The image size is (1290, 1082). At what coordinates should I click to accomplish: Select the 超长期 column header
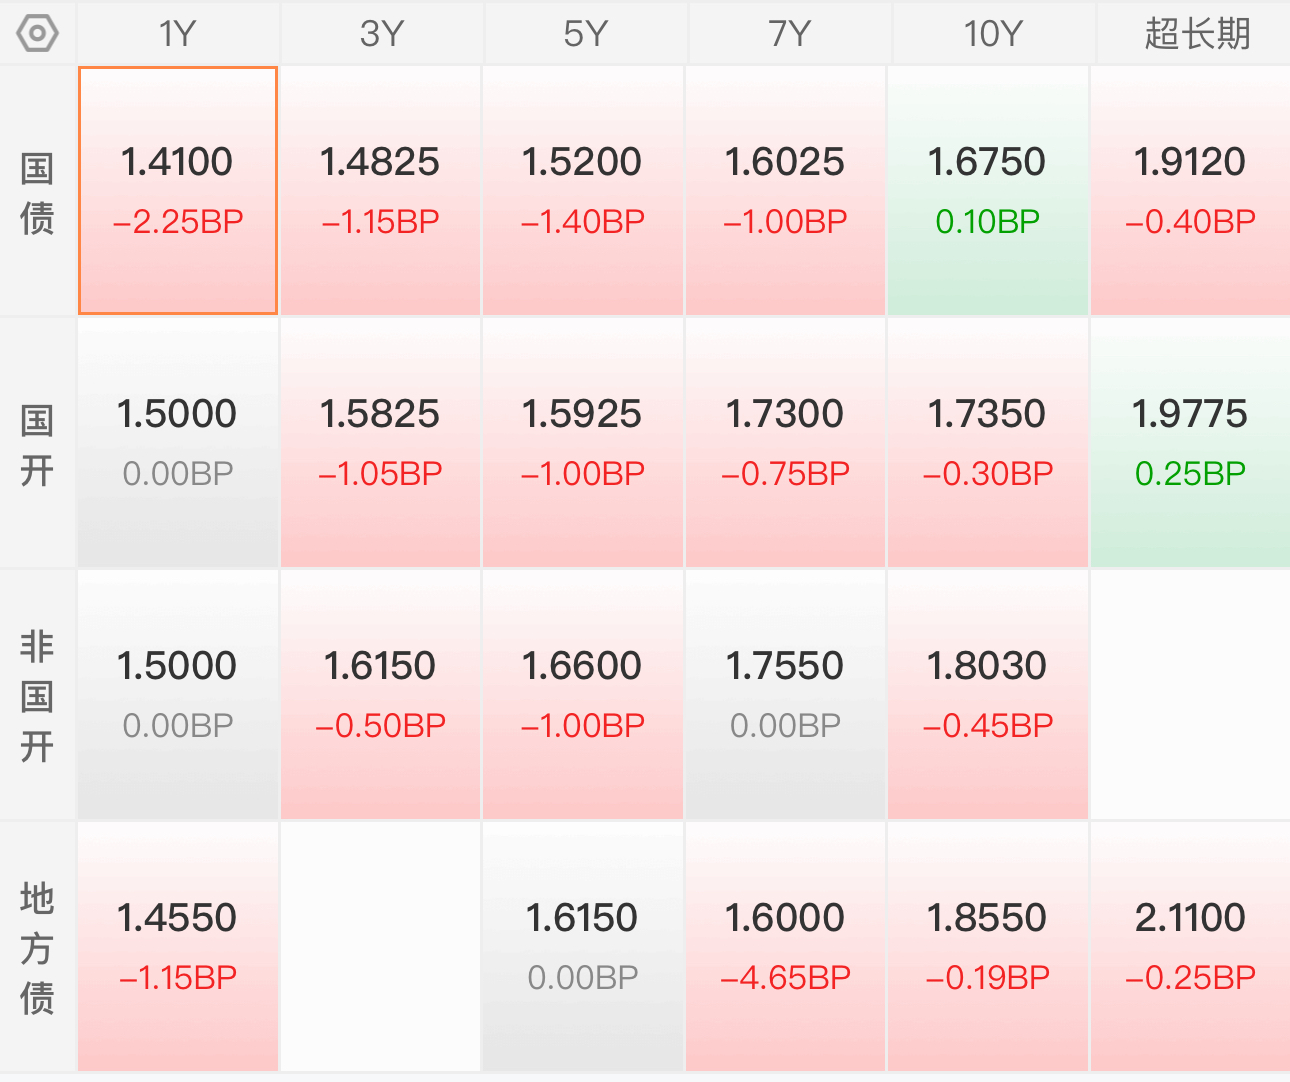coord(1196,34)
